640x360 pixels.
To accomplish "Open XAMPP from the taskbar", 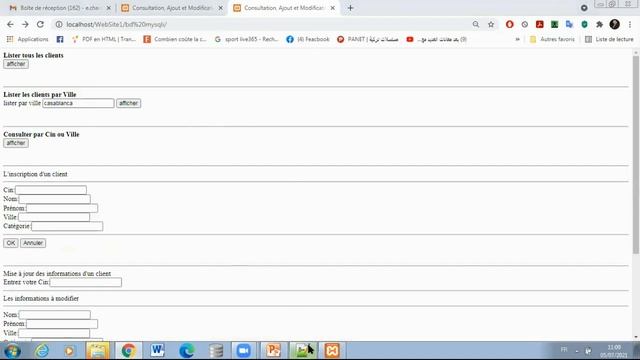I will click(x=332, y=351).
